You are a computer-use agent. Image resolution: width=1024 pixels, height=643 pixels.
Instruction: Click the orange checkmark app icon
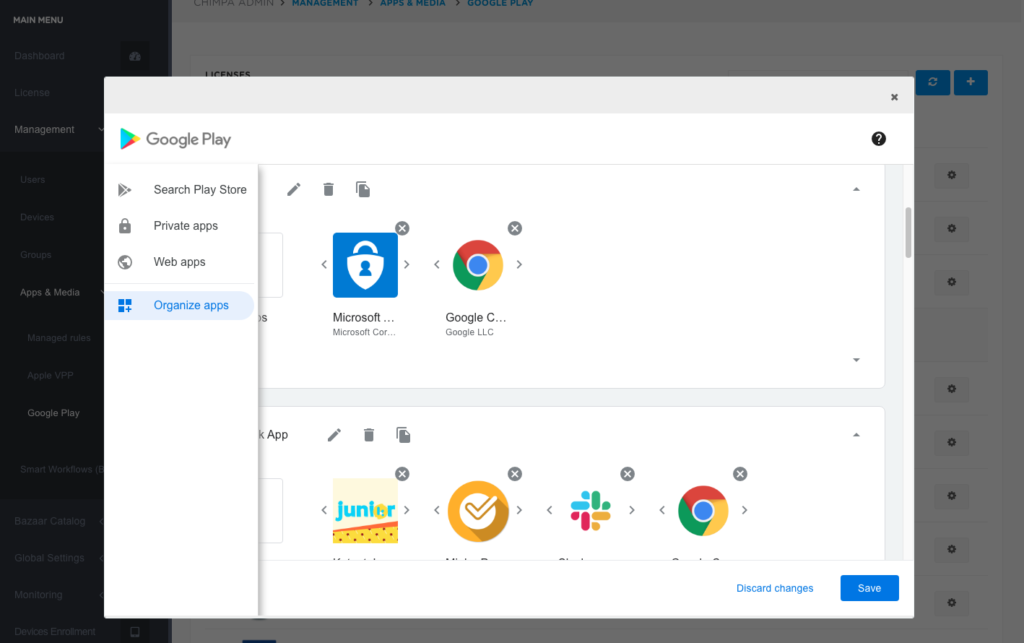click(478, 511)
